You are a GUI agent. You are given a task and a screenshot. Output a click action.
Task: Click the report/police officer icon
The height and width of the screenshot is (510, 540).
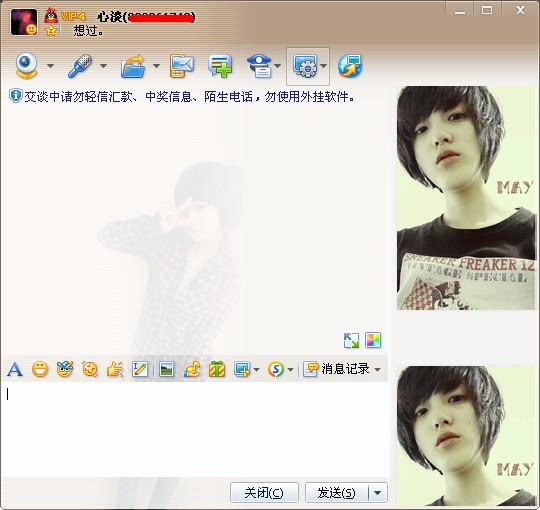(x=260, y=66)
